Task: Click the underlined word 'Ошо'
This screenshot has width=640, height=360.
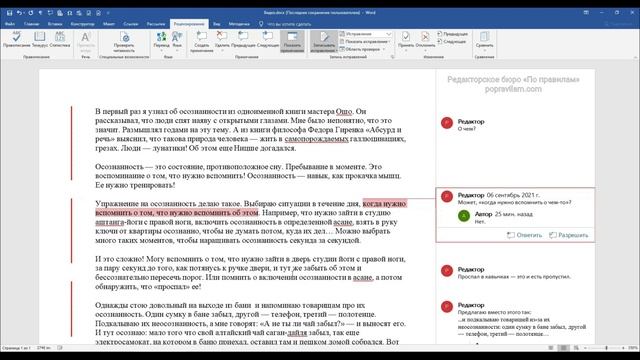Action: click(344, 111)
